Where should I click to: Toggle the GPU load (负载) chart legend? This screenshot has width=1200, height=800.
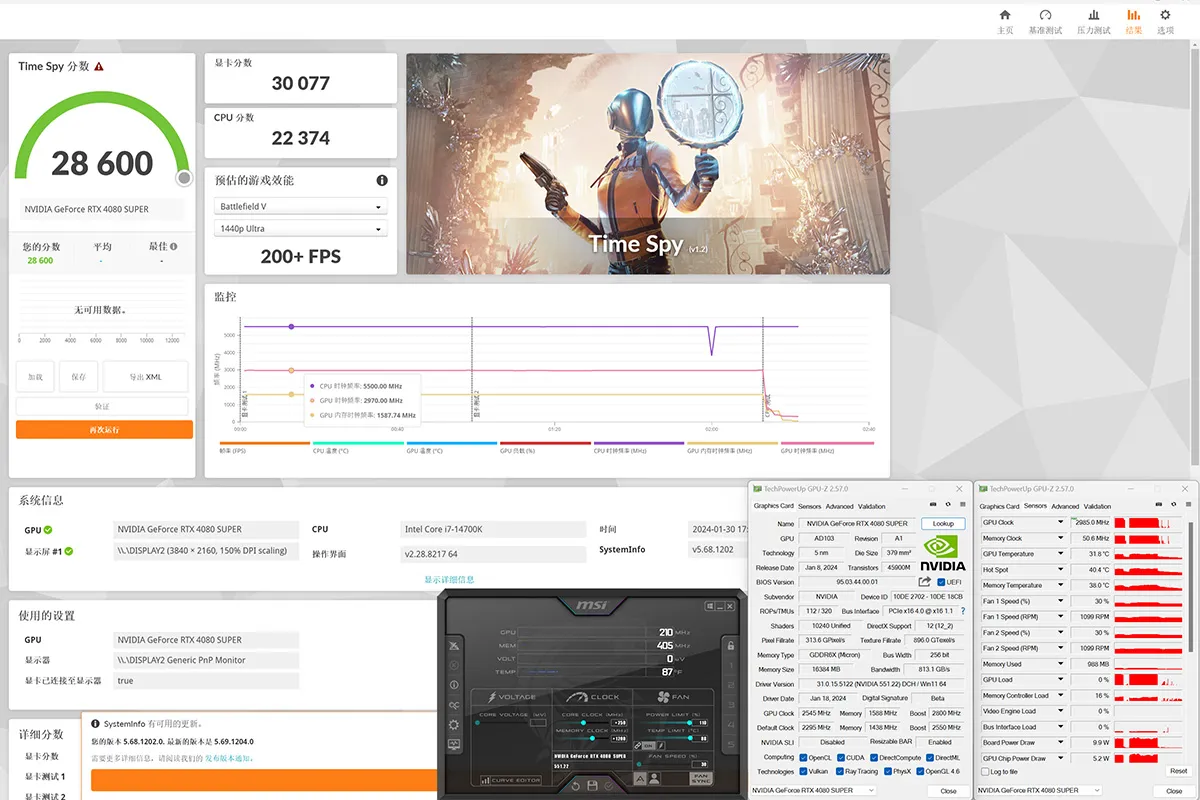(x=545, y=448)
